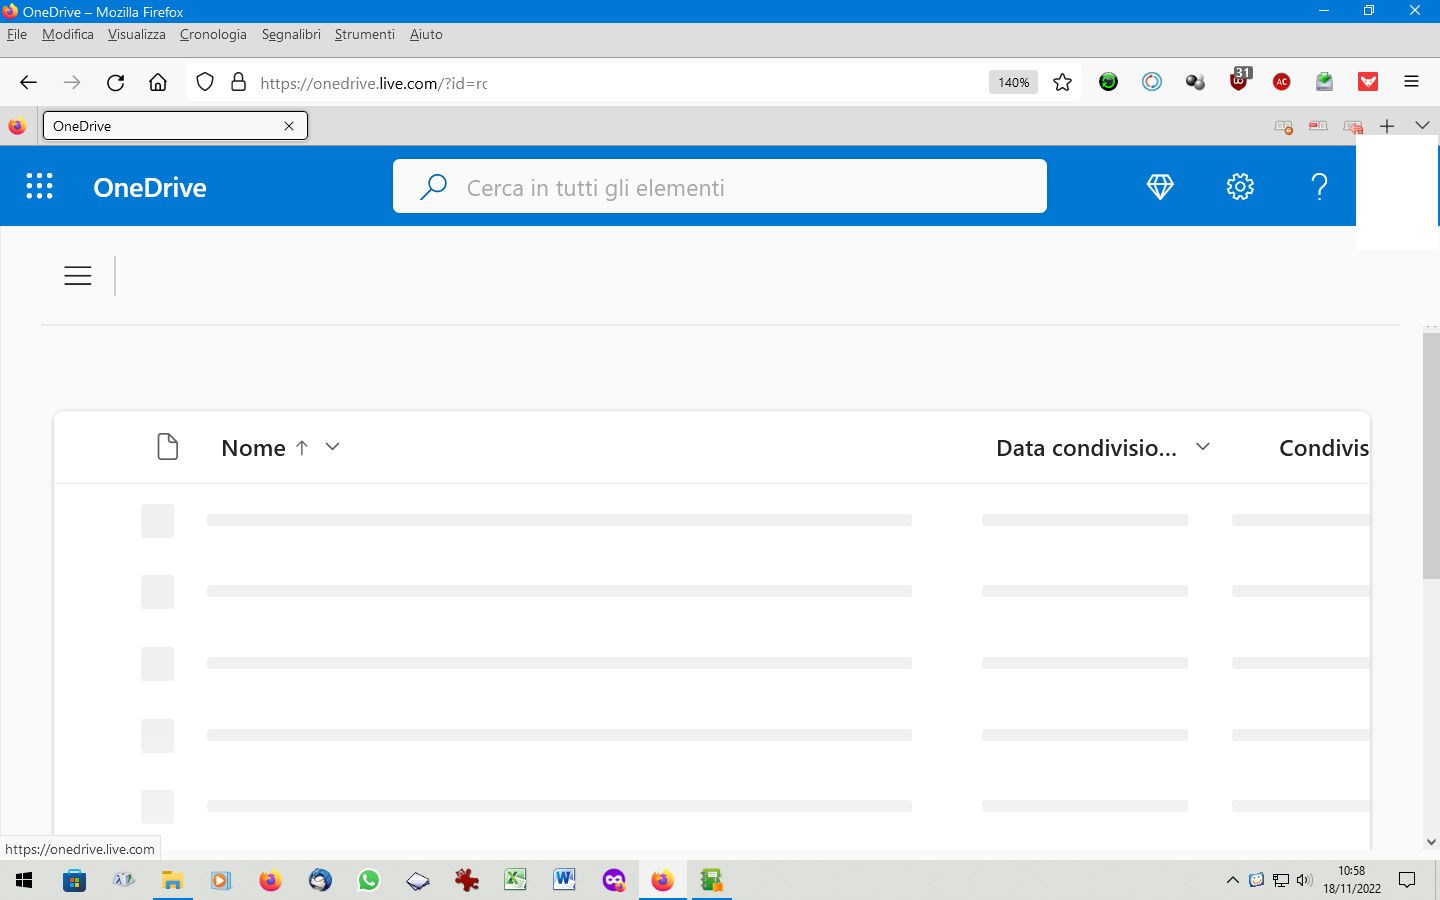
Task: Click the file type column icon
Action: pyautogui.click(x=168, y=447)
